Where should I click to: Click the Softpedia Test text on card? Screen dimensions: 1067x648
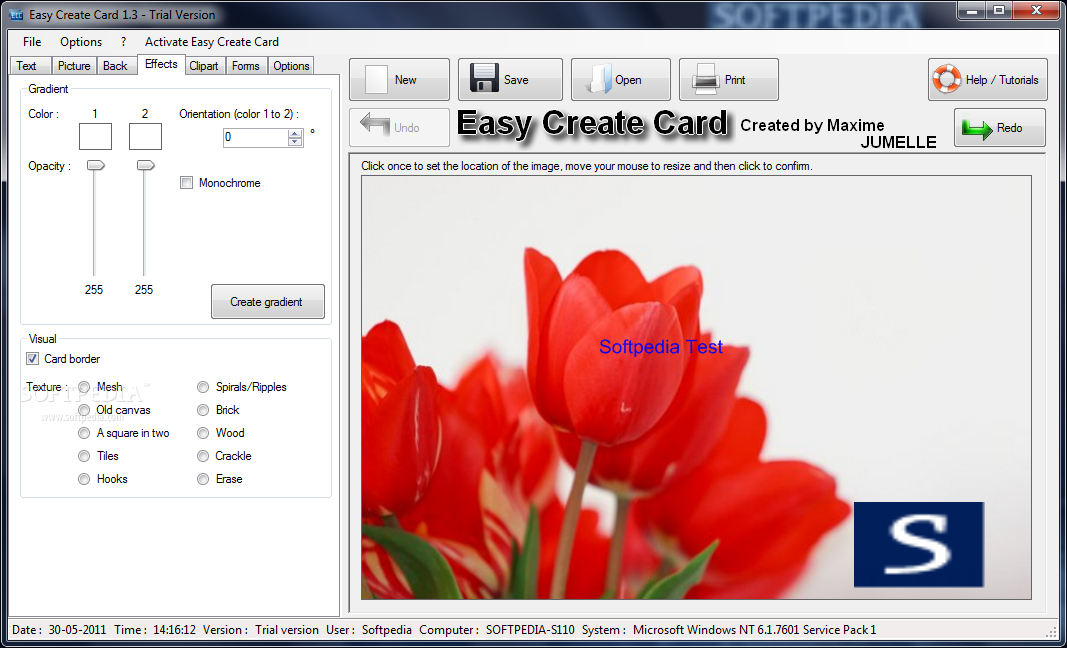[x=661, y=347]
